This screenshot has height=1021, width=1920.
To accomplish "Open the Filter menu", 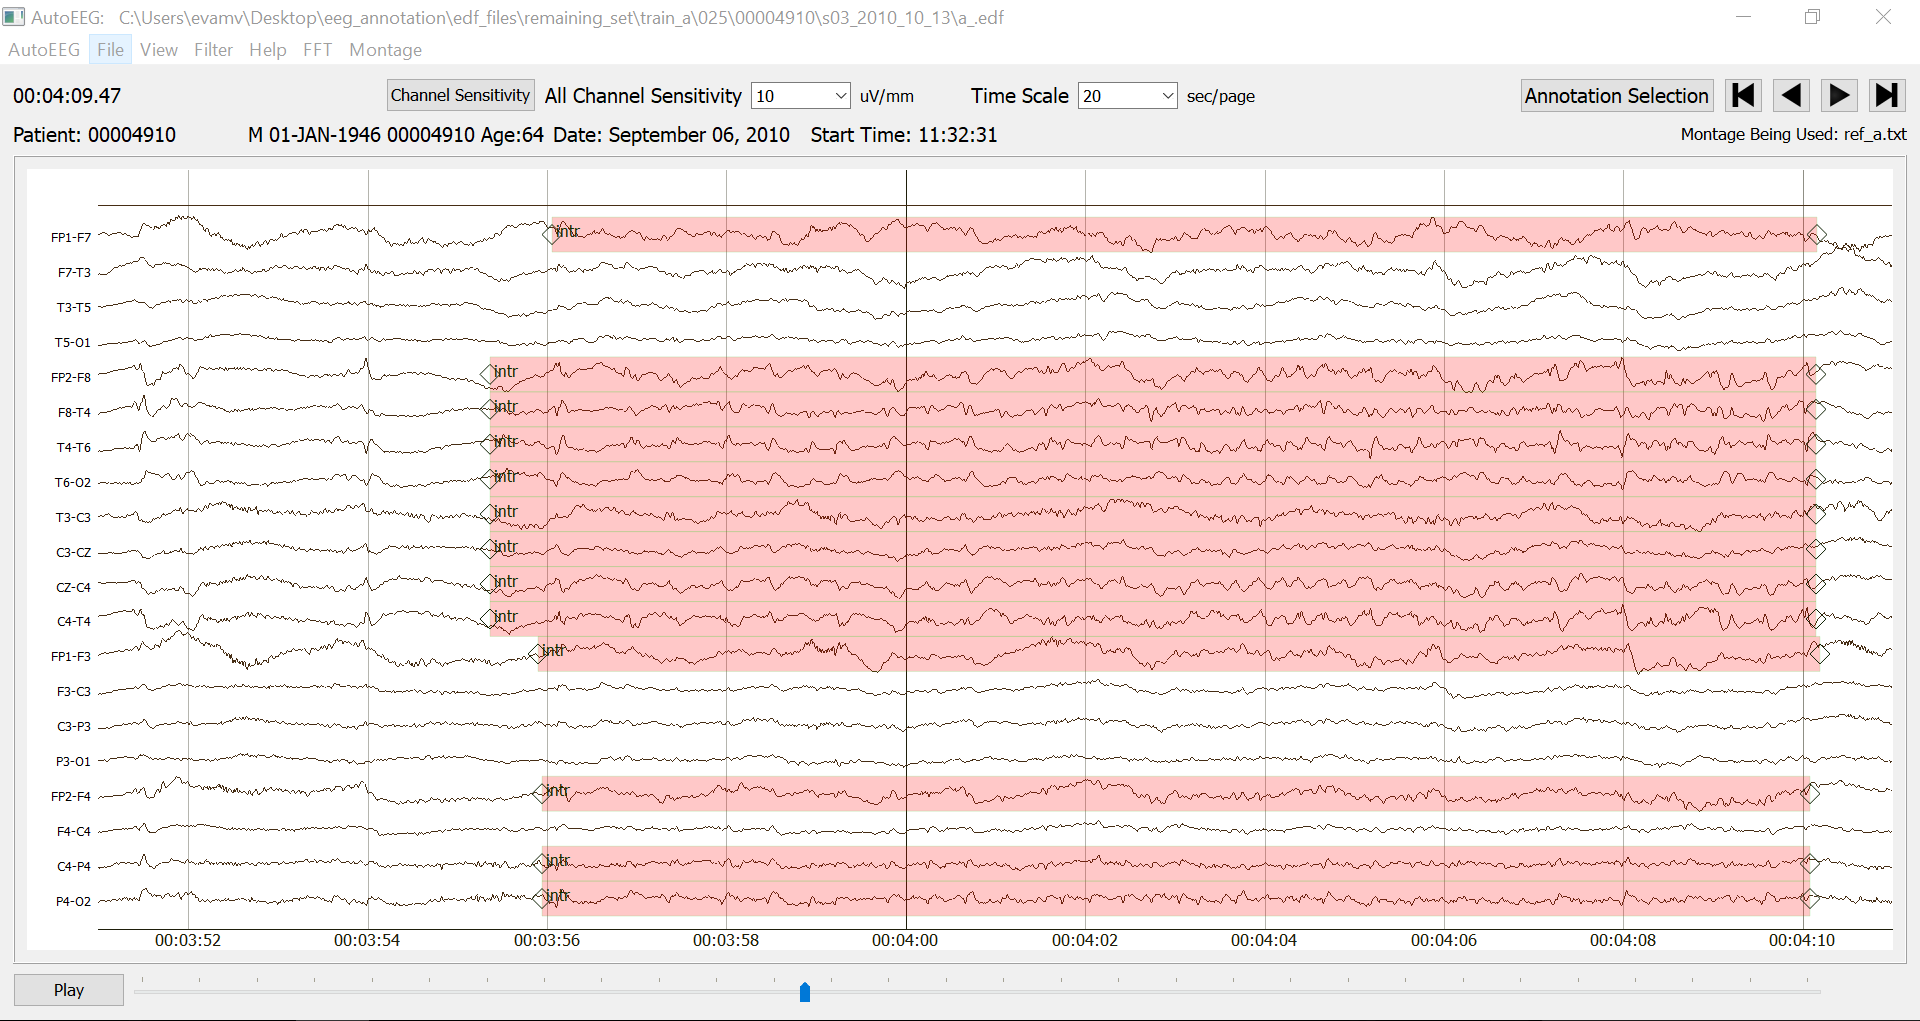I will tap(213, 50).
